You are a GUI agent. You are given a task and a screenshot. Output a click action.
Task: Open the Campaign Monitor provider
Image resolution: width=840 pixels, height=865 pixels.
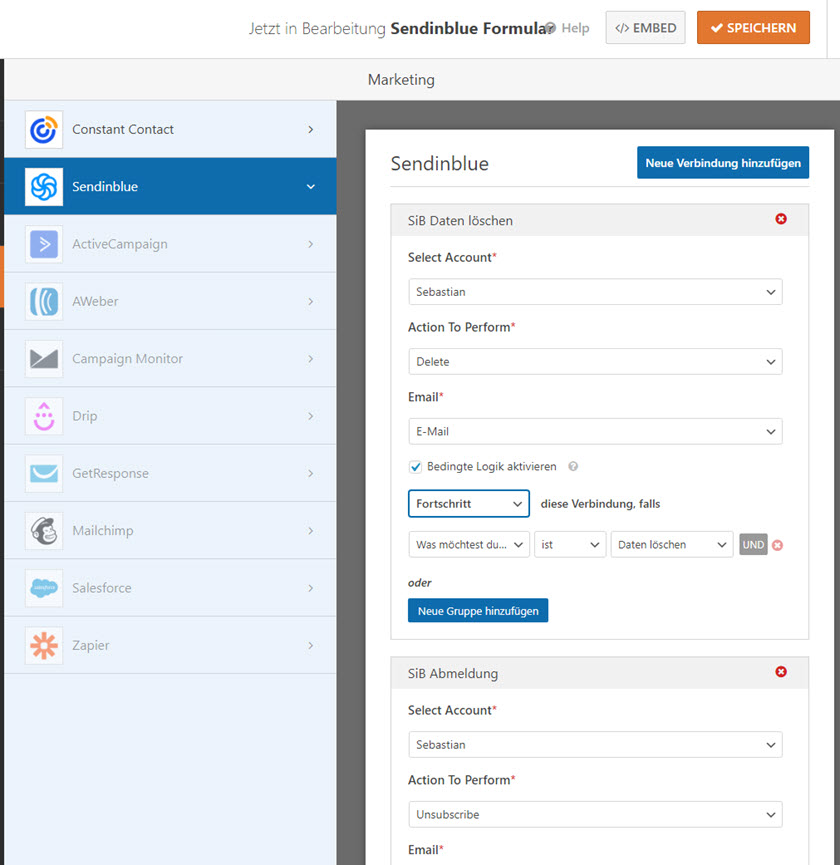click(170, 359)
